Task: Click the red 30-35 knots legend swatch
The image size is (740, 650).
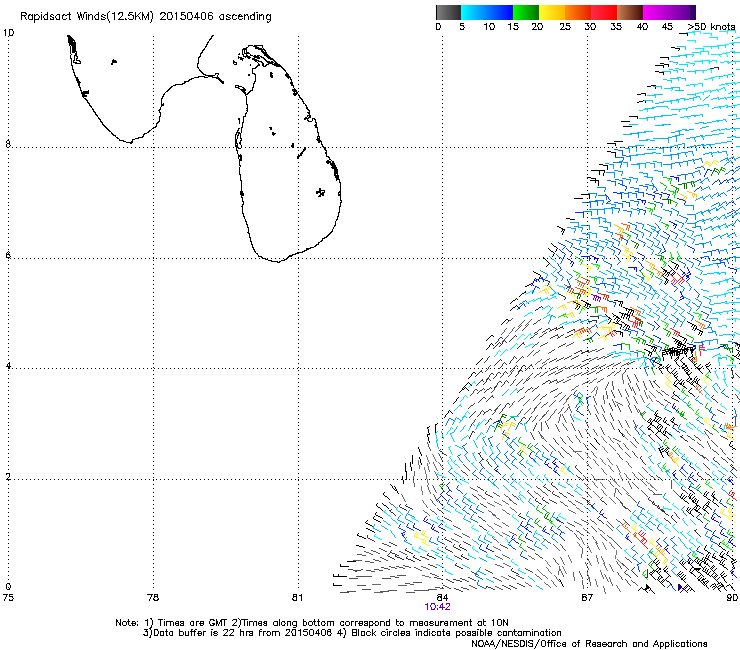Action: click(x=604, y=12)
